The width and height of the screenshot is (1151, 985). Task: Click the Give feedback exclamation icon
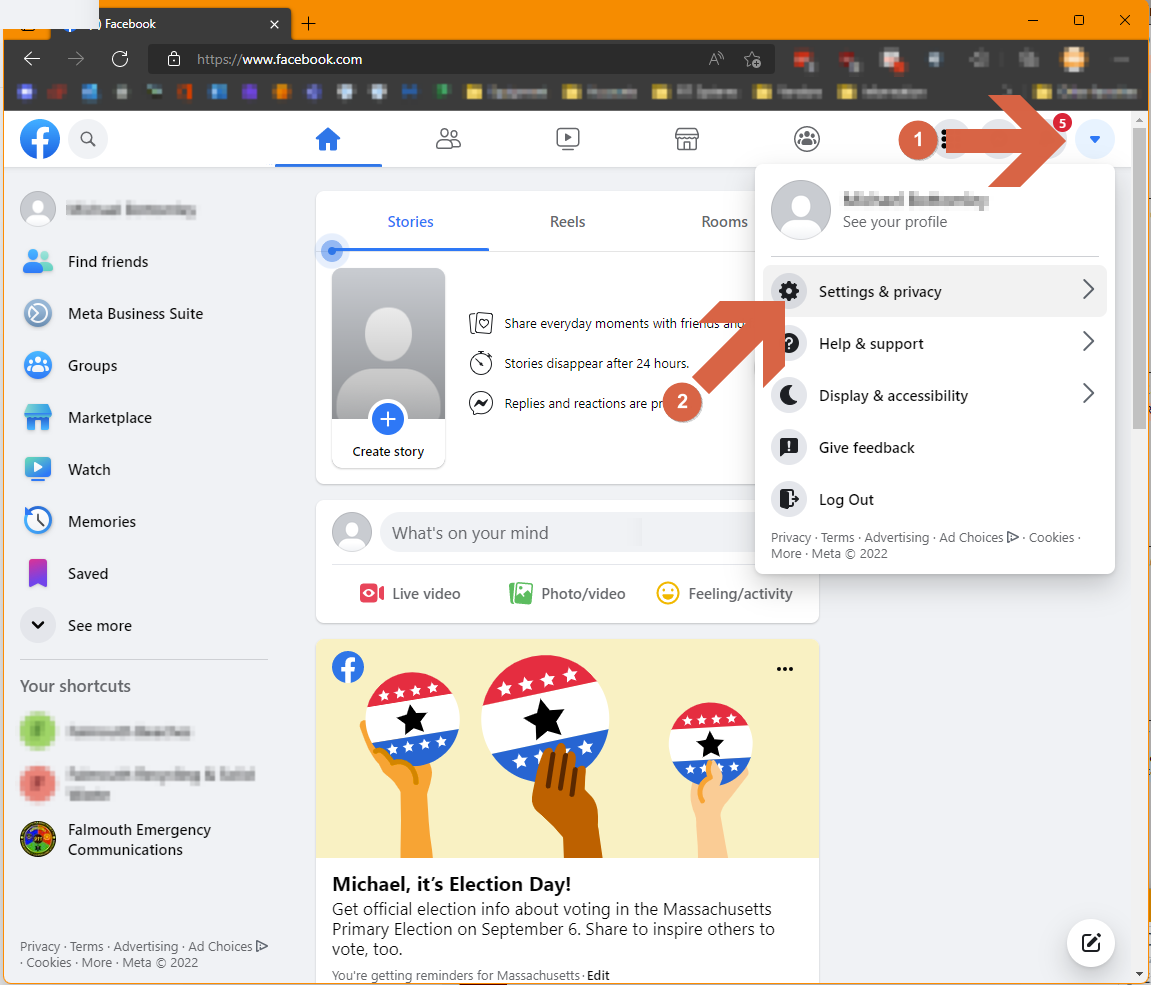tap(789, 448)
